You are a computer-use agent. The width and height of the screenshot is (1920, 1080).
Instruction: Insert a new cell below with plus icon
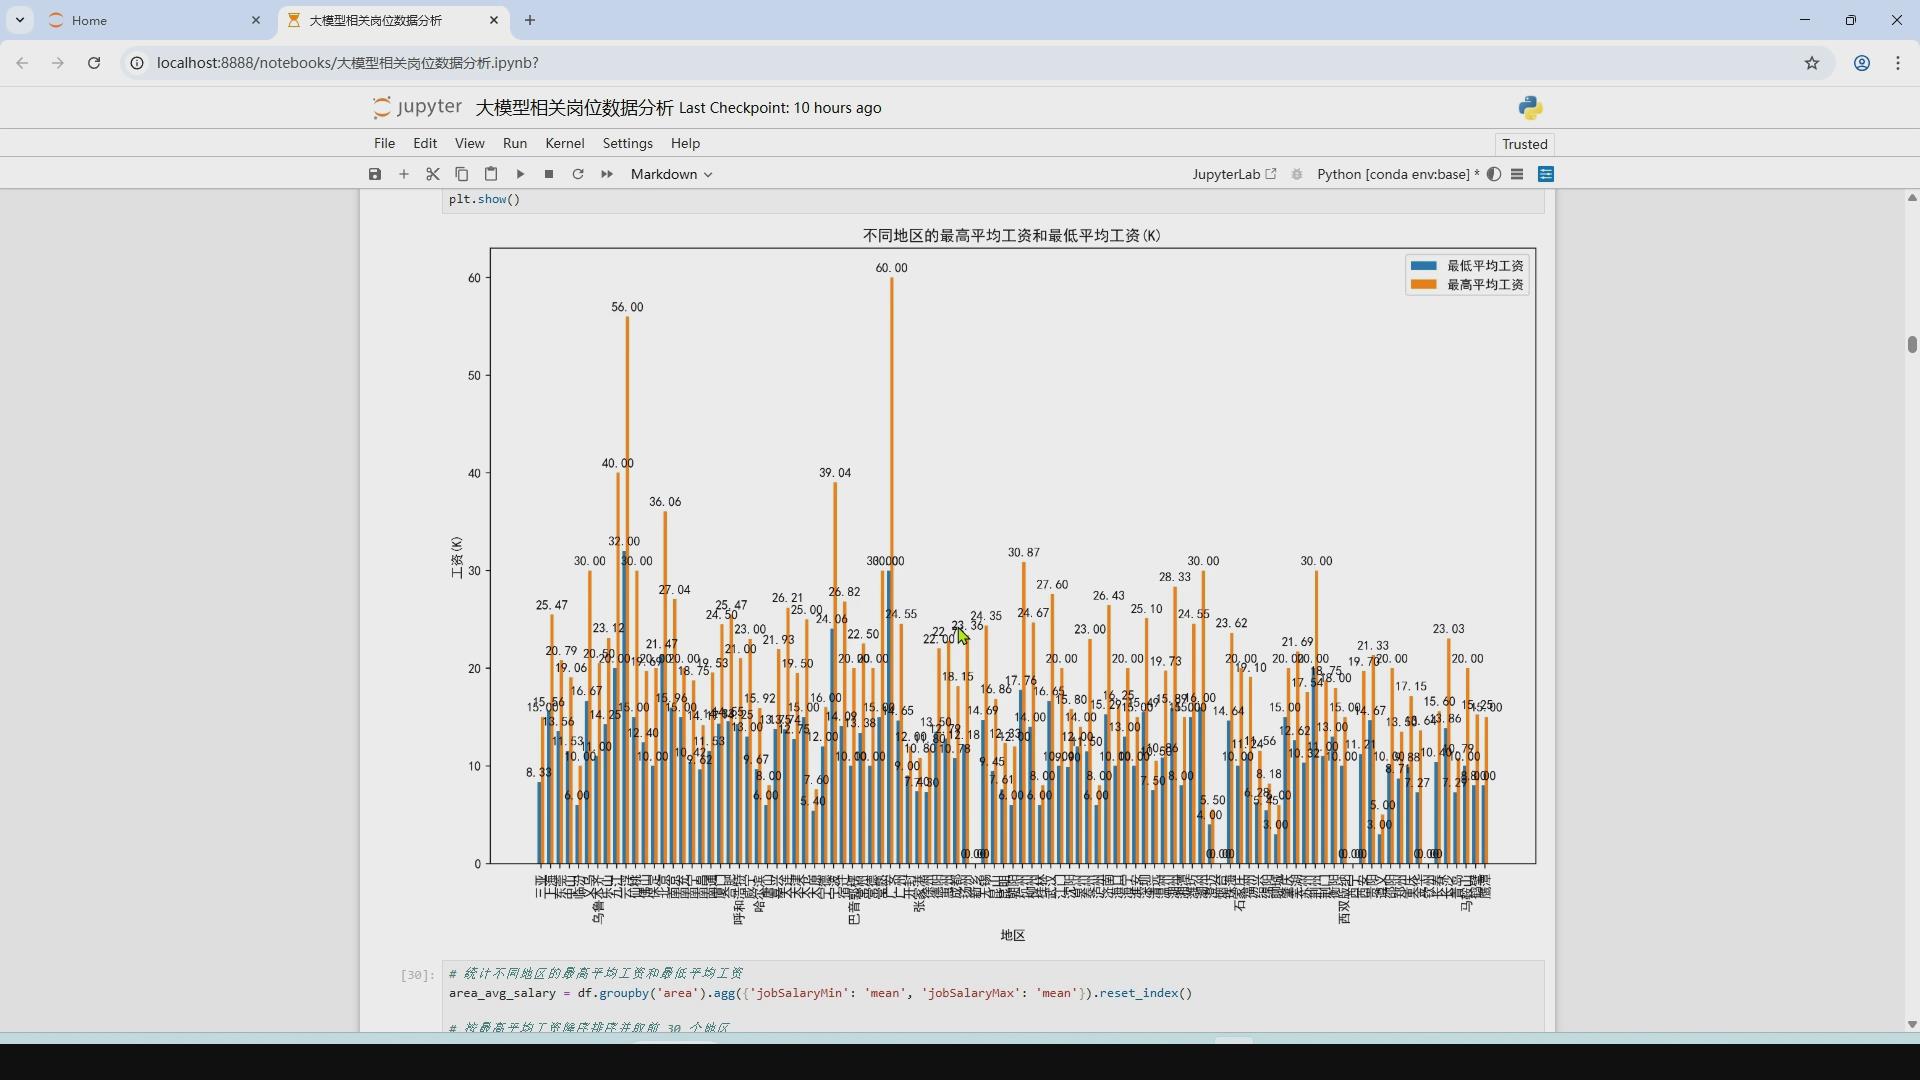pos(404,174)
